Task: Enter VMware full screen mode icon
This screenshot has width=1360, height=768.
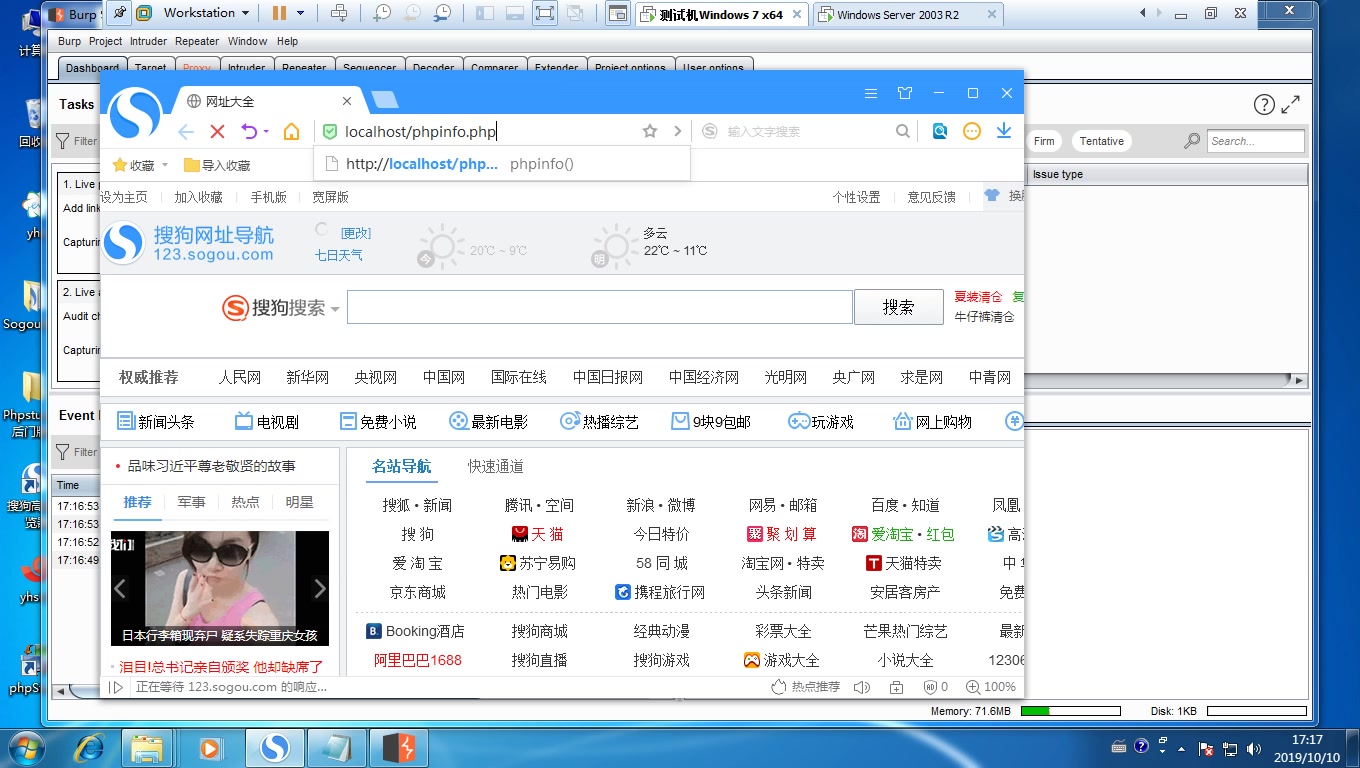Action: click(544, 13)
